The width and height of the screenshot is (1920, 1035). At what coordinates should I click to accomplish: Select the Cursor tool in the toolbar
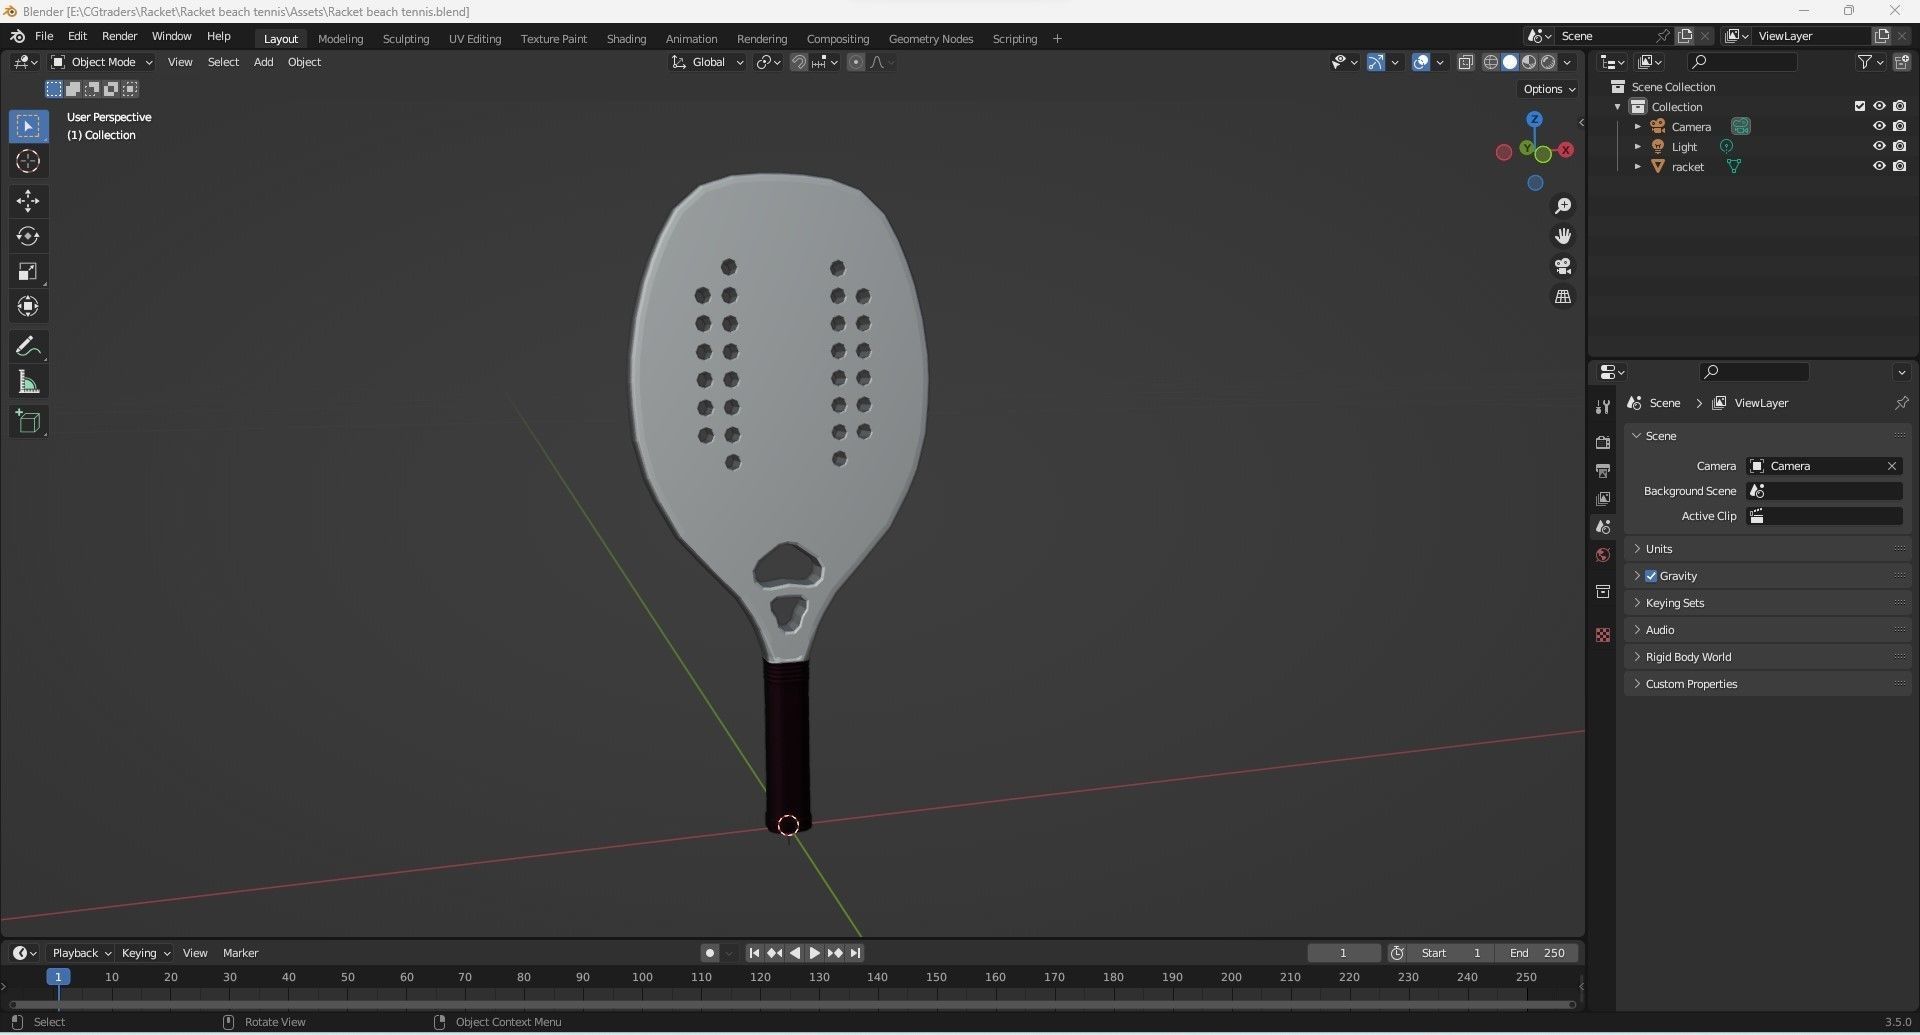[28, 161]
